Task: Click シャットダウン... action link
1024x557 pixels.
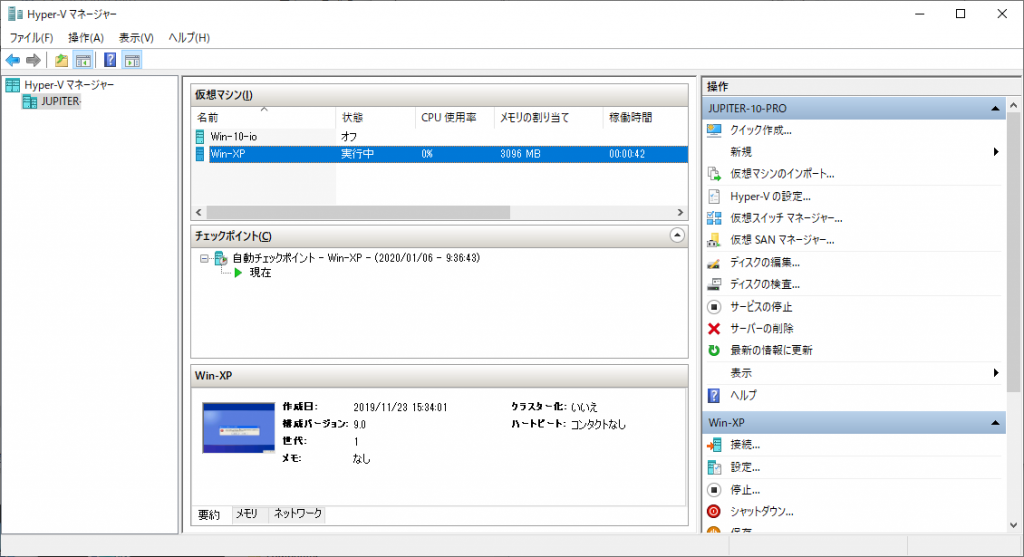Action: 762,511
